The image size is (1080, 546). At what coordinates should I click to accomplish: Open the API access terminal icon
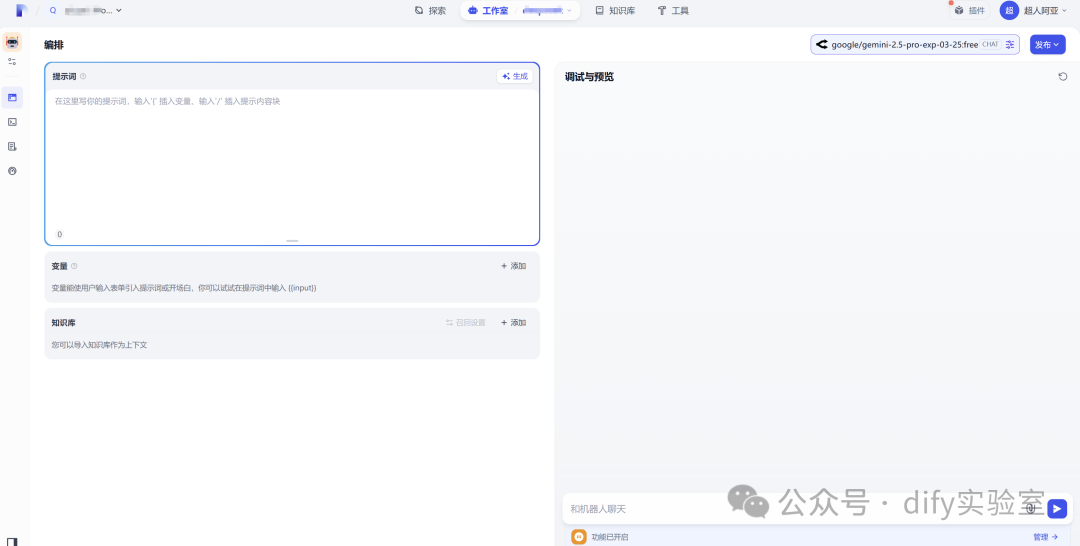(x=12, y=122)
